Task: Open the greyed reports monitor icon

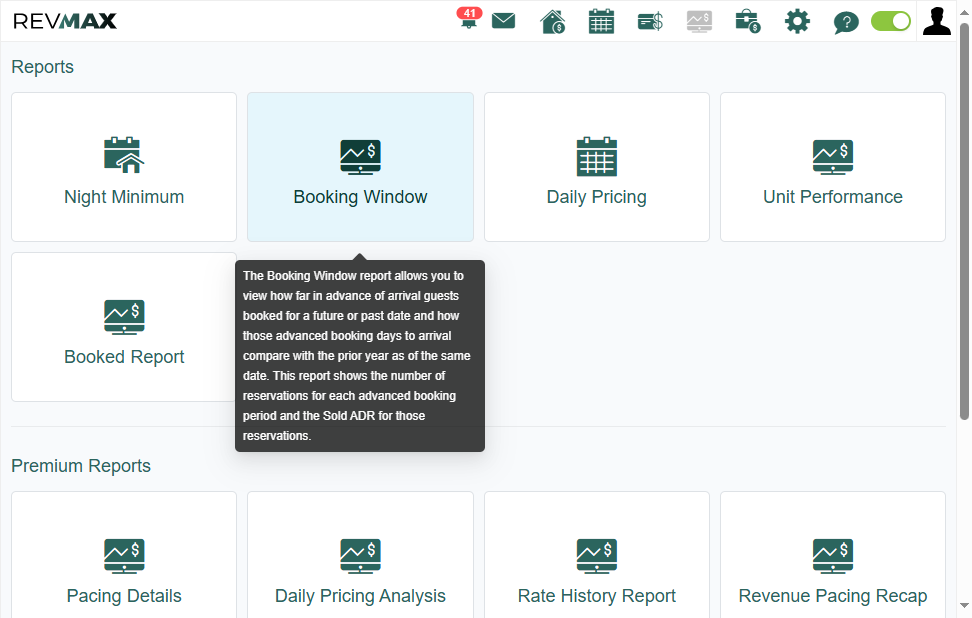Action: pos(699,22)
